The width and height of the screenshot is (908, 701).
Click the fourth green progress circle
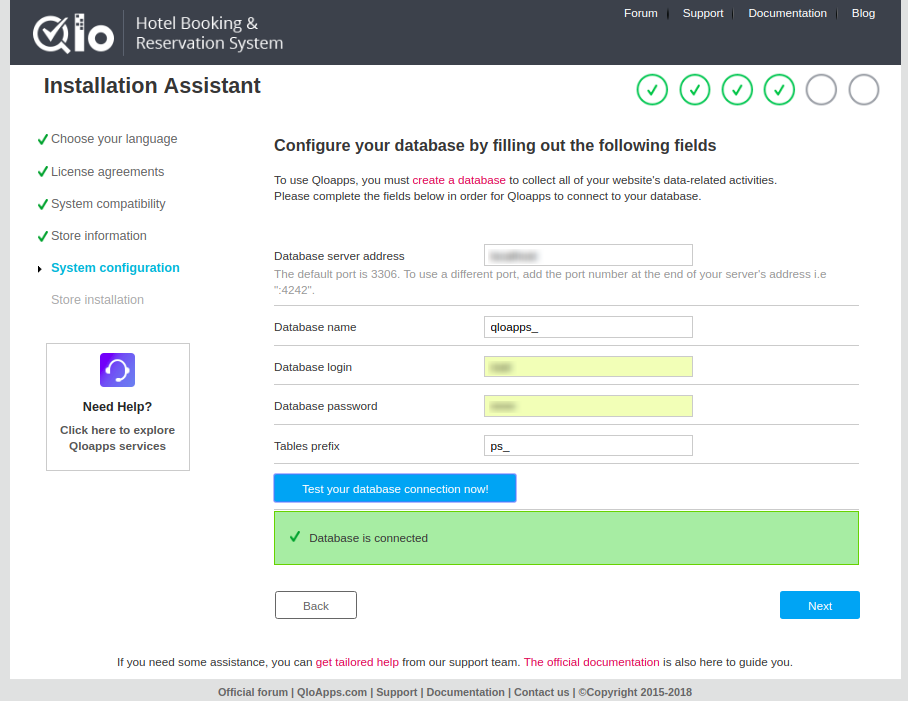click(779, 89)
